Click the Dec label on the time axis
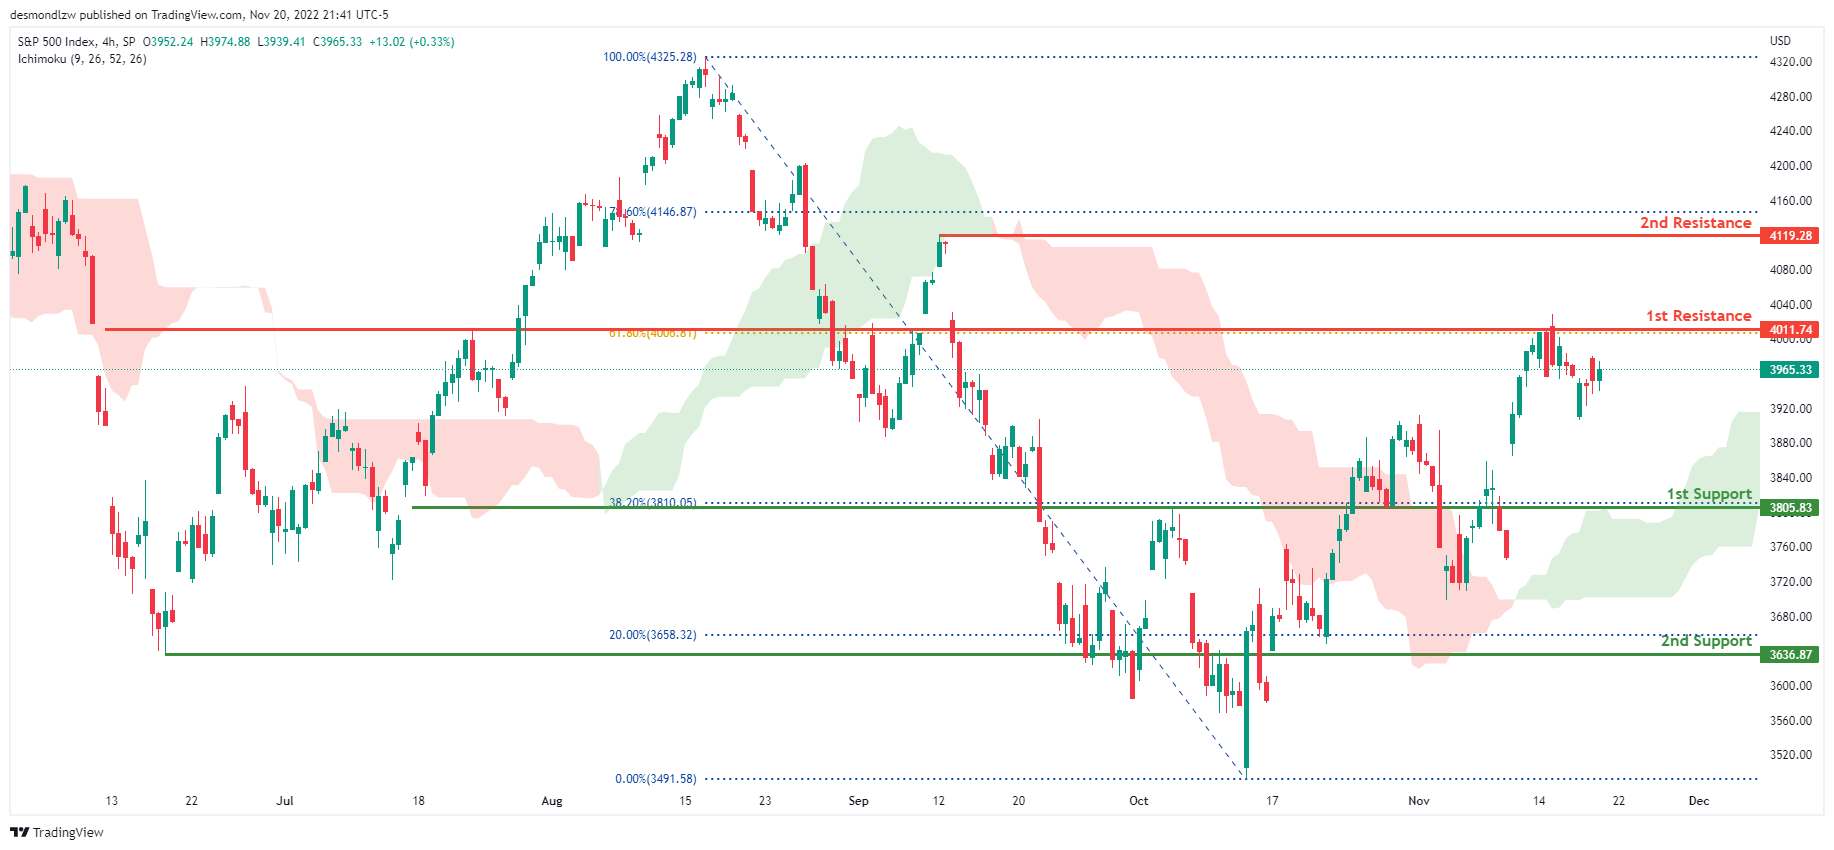1834x850 pixels. [1699, 801]
